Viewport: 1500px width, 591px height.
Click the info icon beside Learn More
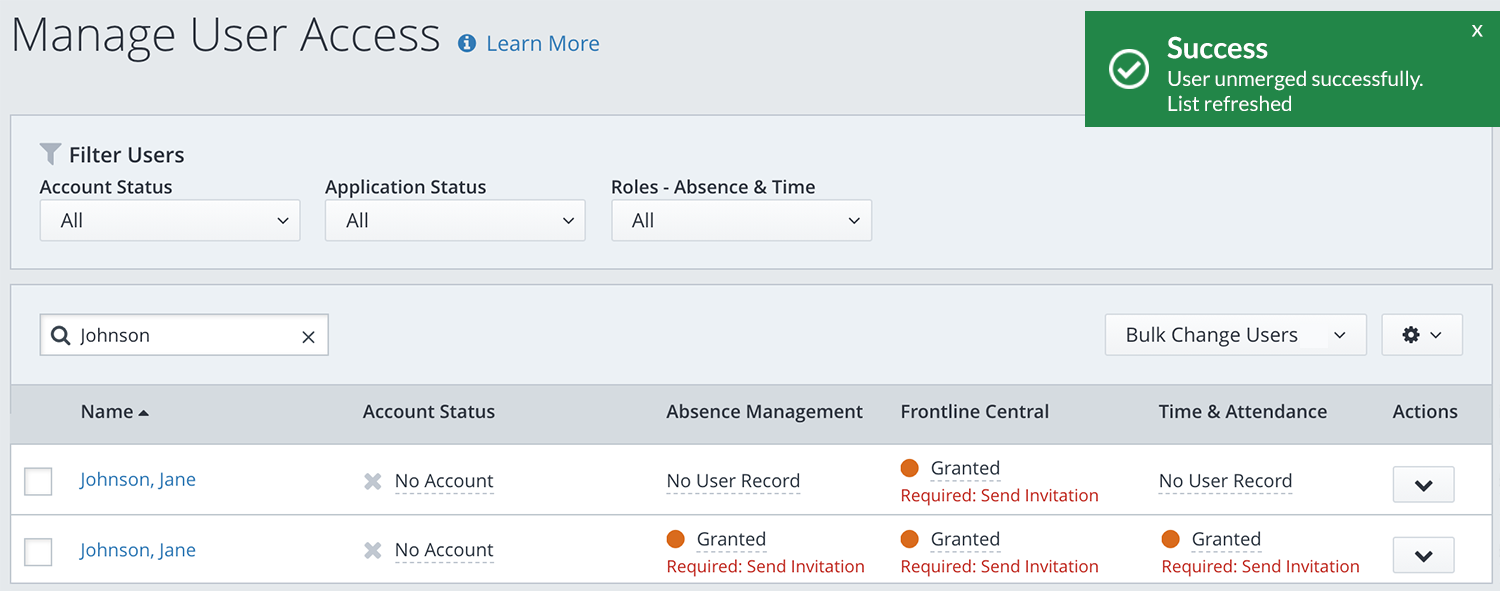click(x=466, y=43)
